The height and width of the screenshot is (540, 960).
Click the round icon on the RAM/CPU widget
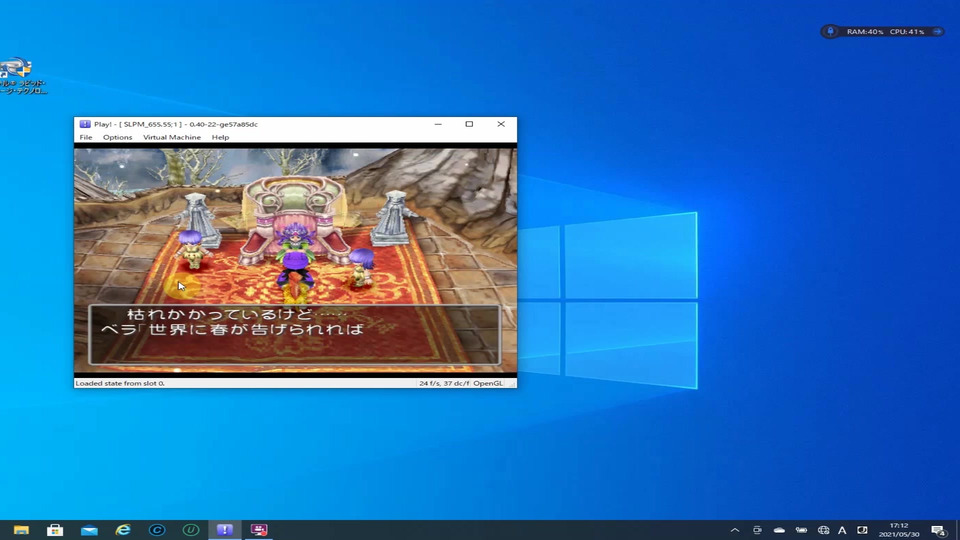click(x=830, y=31)
